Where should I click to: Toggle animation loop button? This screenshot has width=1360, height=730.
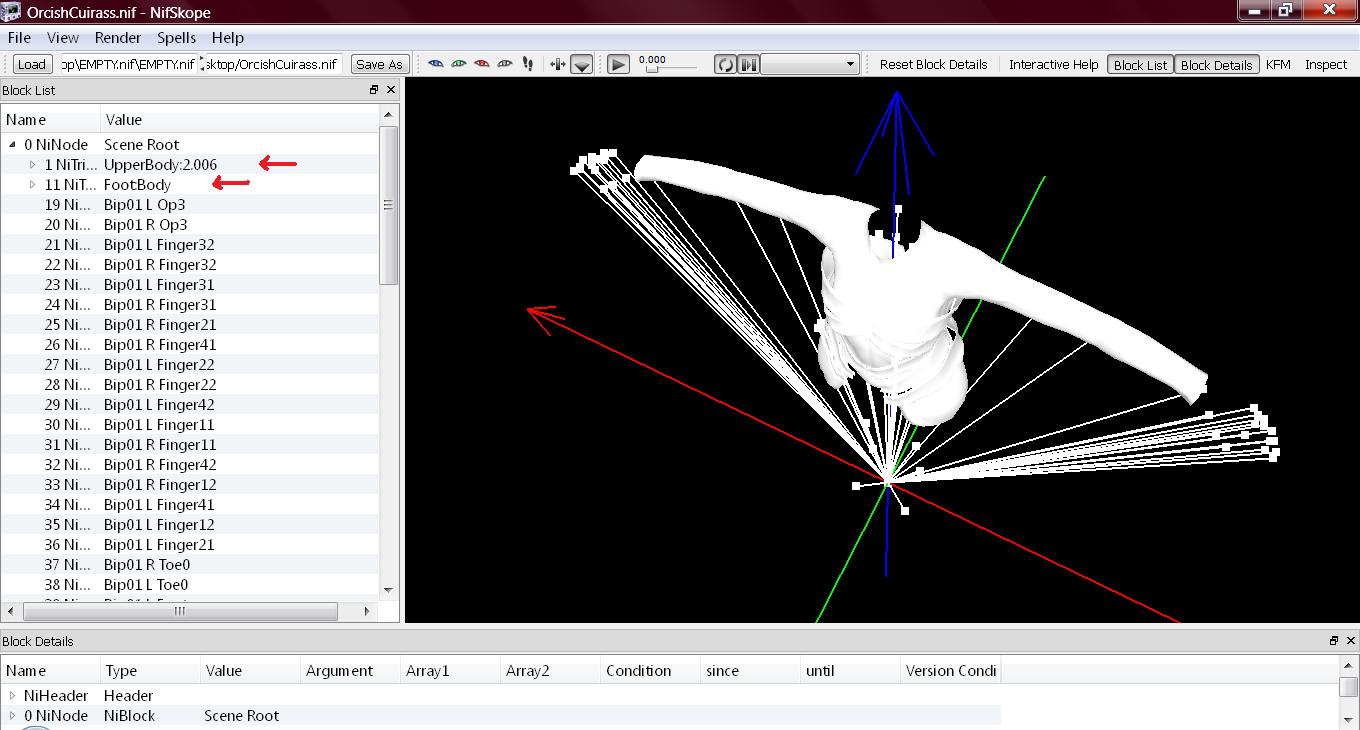(x=725, y=65)
